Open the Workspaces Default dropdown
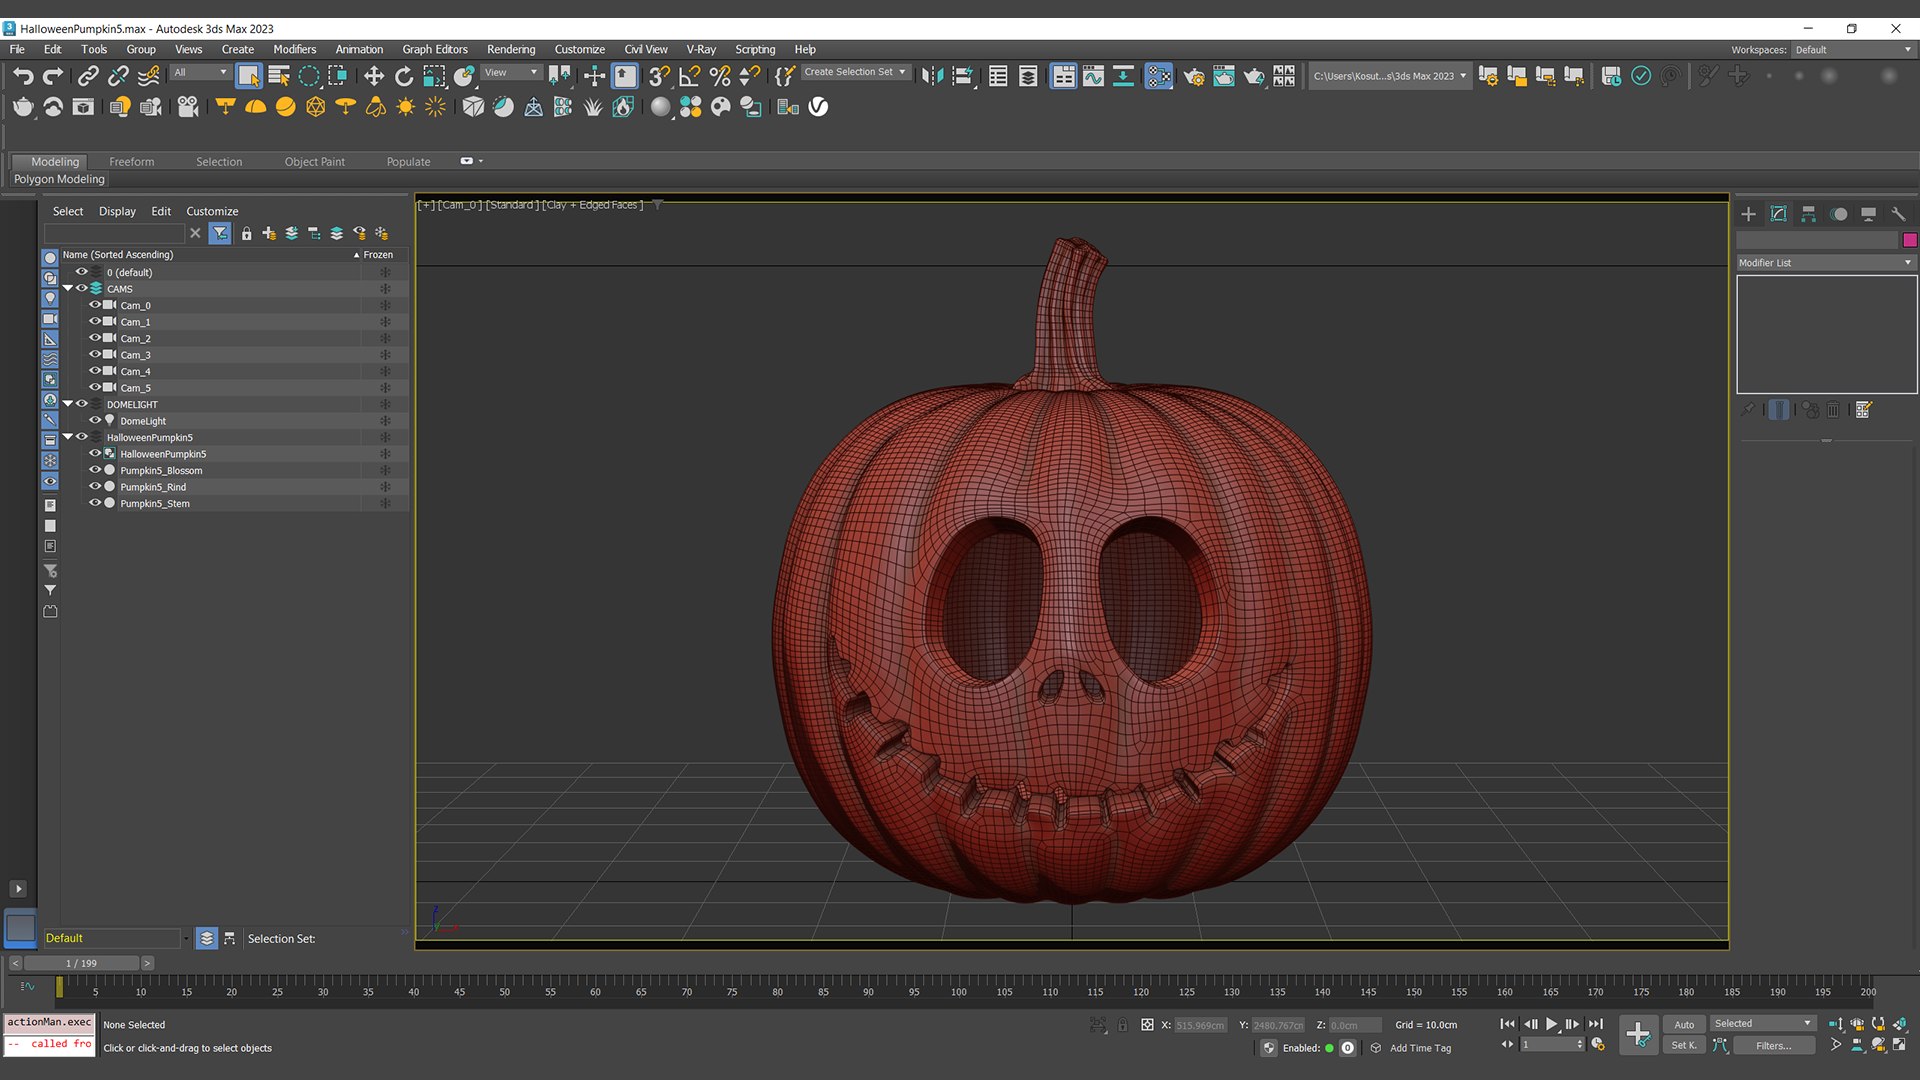This screenshot has height=1080, width=1920. pos(1853,49)
